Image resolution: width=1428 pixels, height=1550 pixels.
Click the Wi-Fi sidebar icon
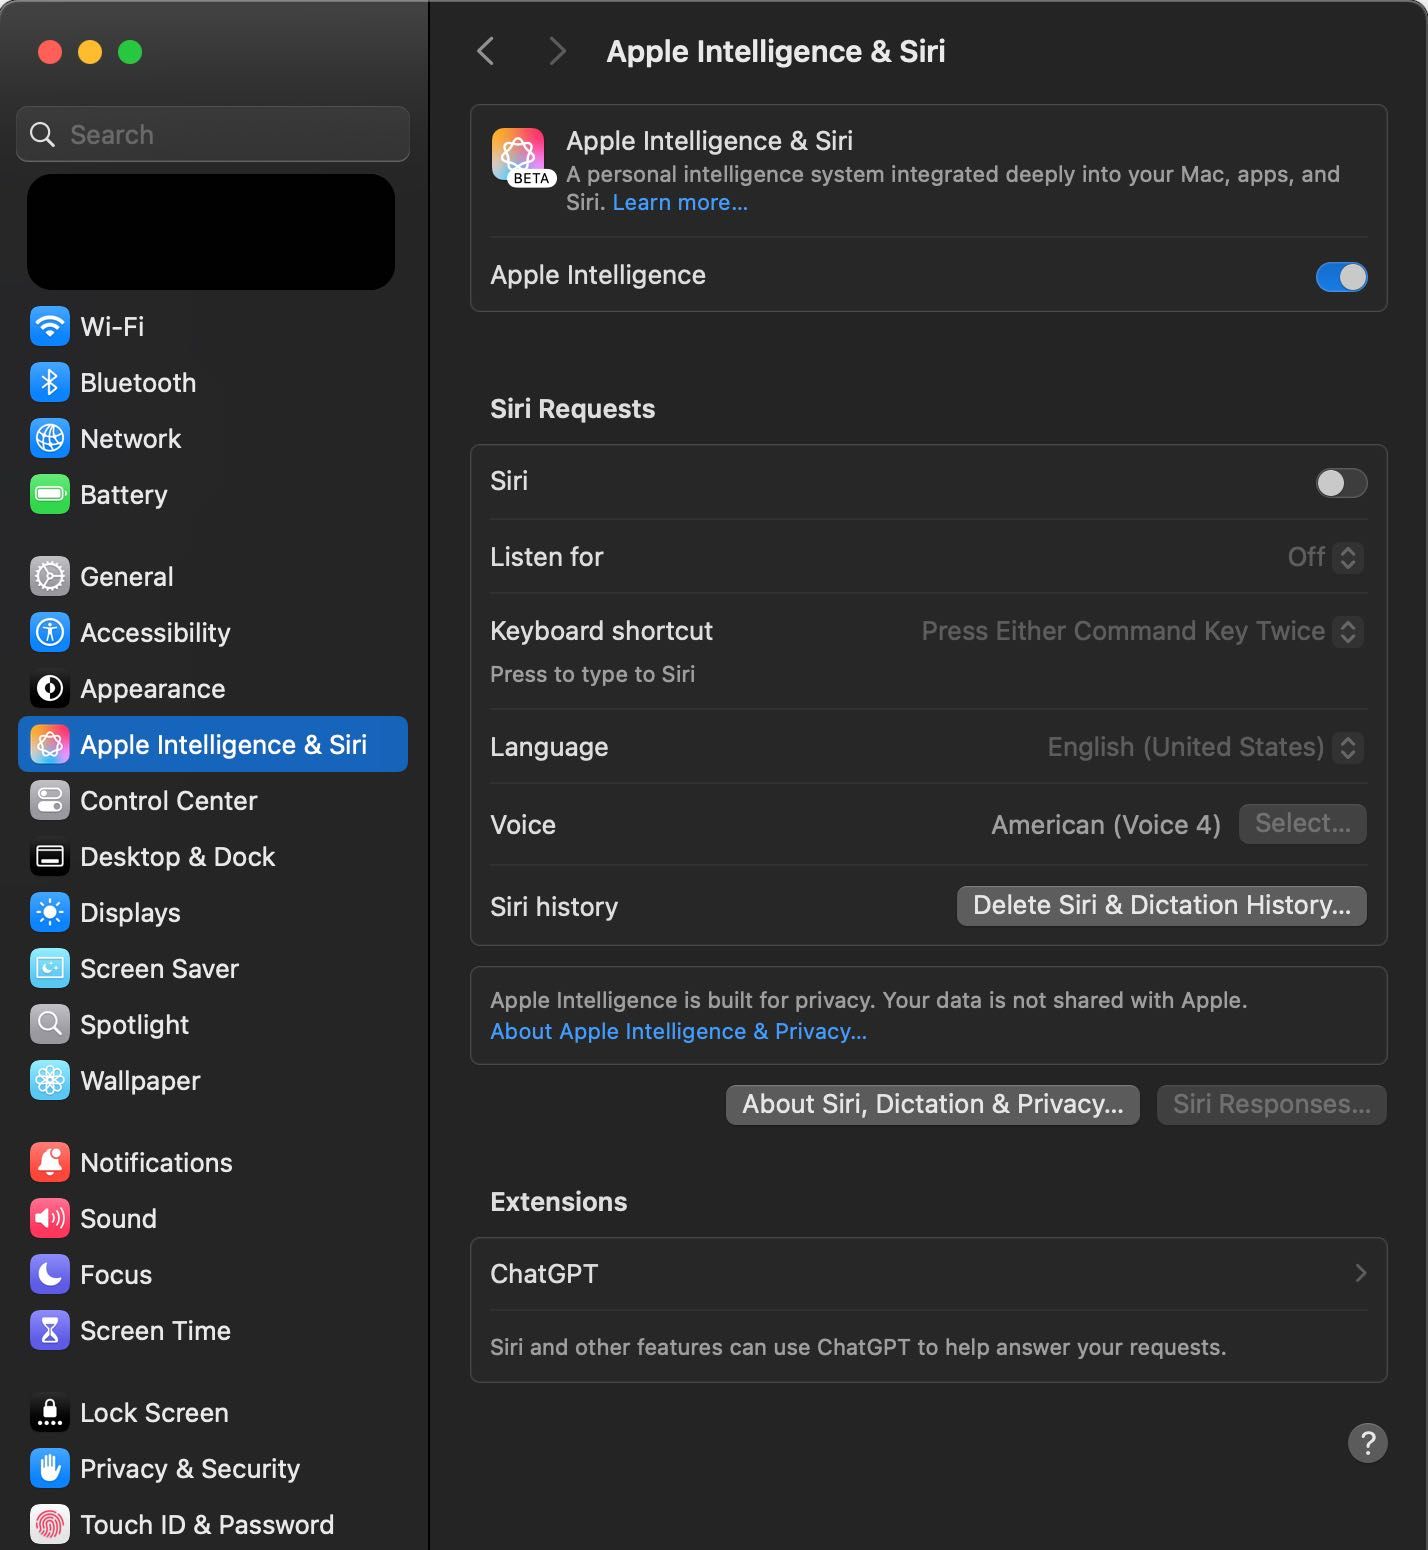click(x=50, y=326)
